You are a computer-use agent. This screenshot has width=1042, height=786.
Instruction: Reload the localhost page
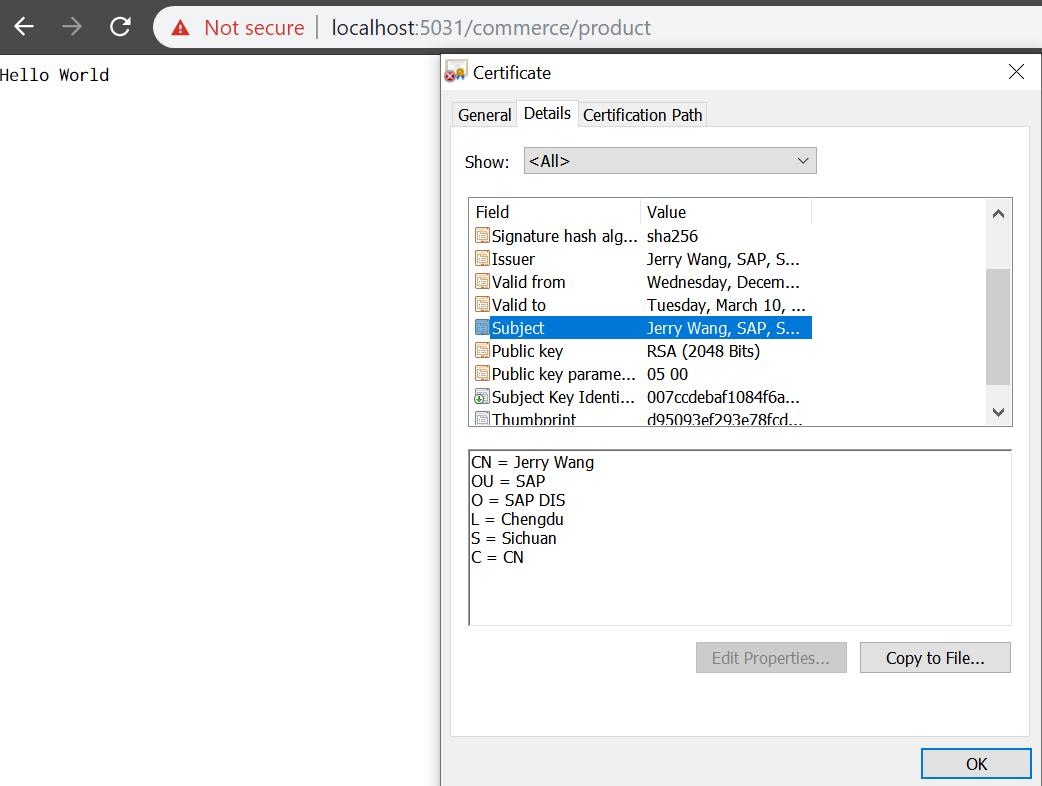(x=120, y=27)
